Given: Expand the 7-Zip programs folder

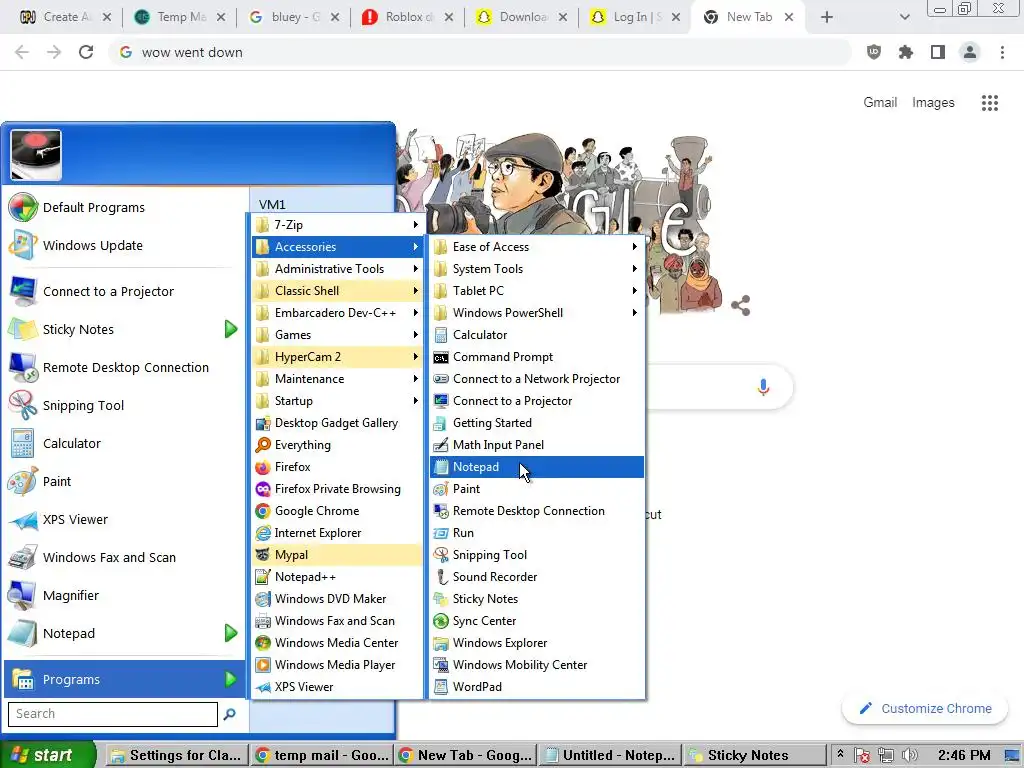Looking at the screenshot, I should [338, 225].
